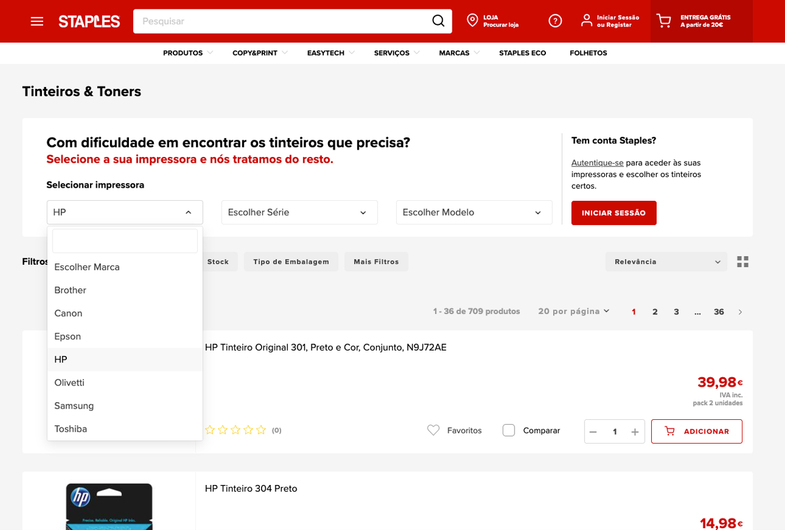The width and height of the screenshot is (785, 530).
Task: Tick the Comparar checkbox
Action: tap(509, 431)
